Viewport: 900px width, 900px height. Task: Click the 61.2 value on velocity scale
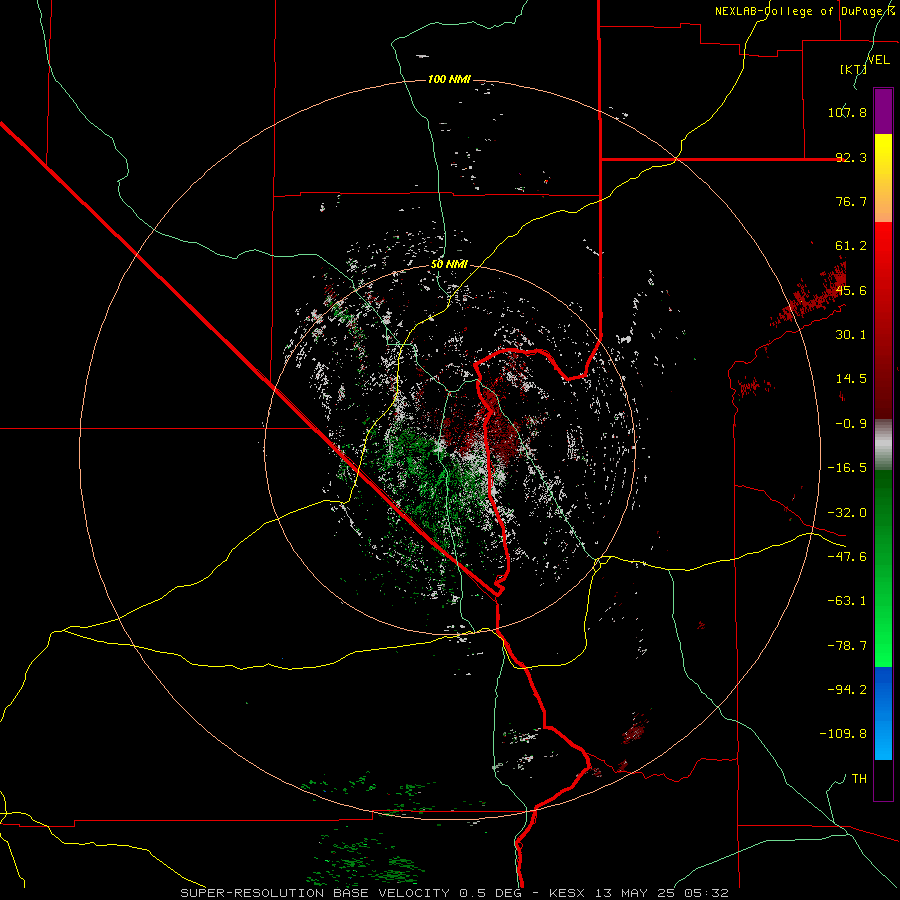851,246
